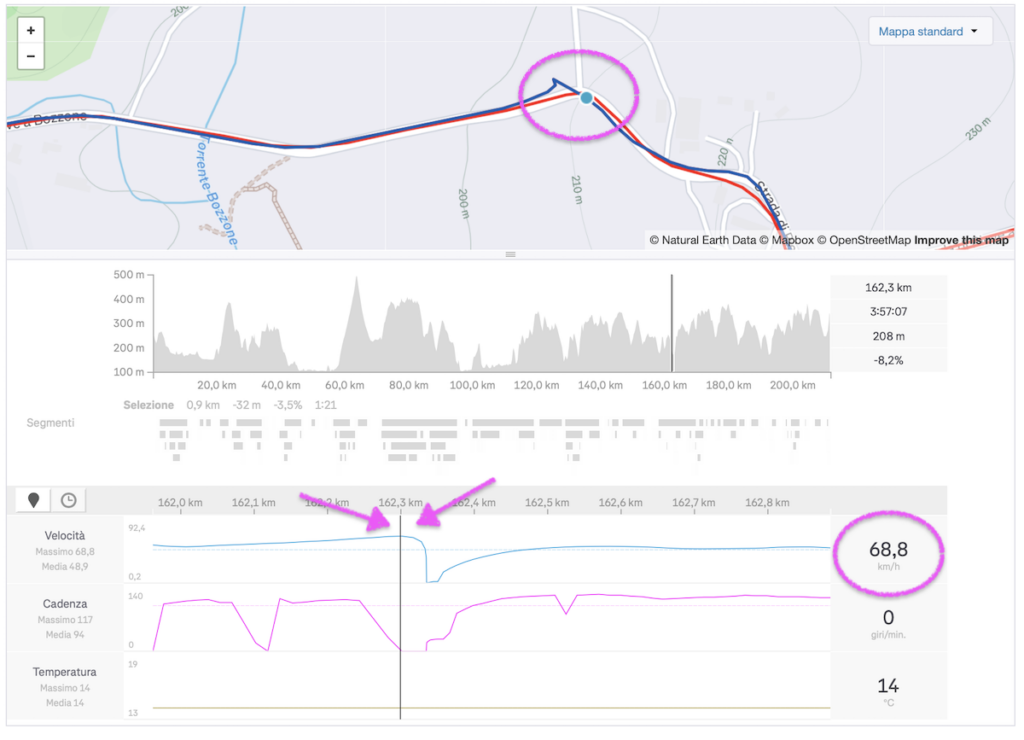Click the Natural Earth Data attribution

[x=702, y=240]
